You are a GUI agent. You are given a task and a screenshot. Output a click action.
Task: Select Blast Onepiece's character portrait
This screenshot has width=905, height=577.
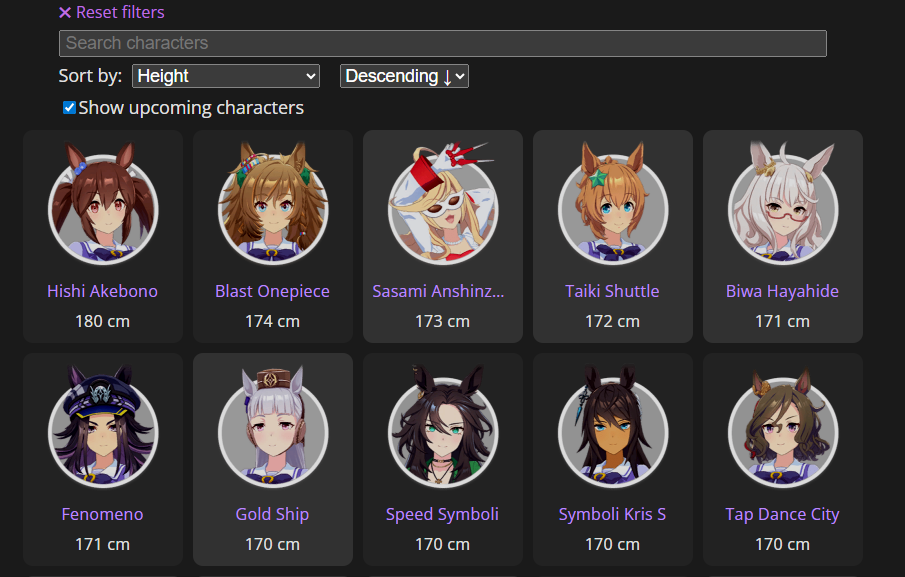[272, 204]
